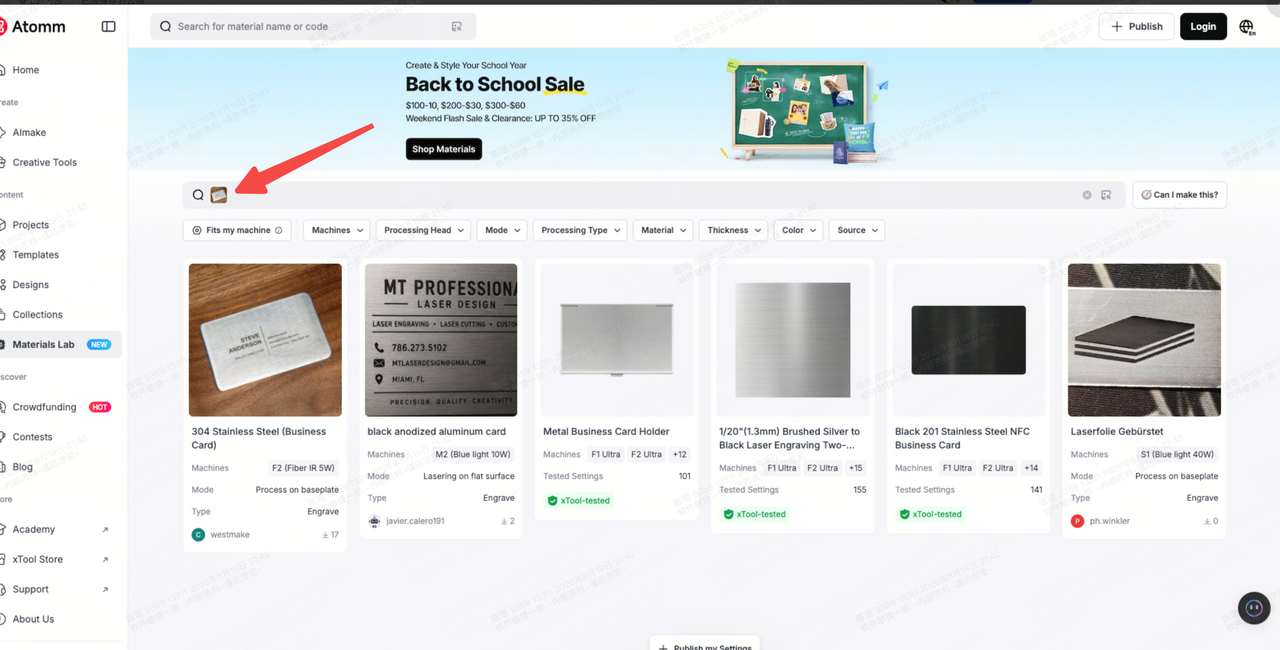This screenshot has width=1280, height=650.
Task: Expand the Mode filter dropdown
Action: [502, 230]
